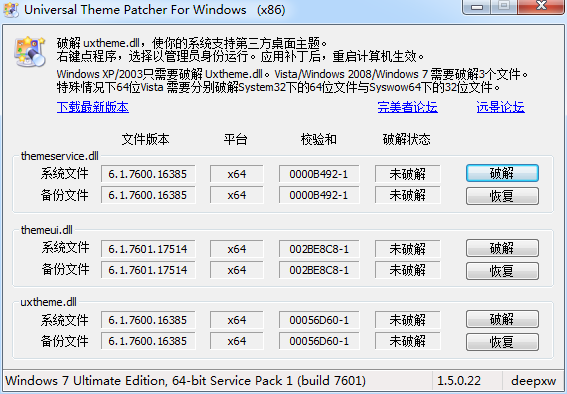Viewport: 567px width, 394px height.
Task: Click 系统文件 label under uxtheme.dll
Action: 64,320
